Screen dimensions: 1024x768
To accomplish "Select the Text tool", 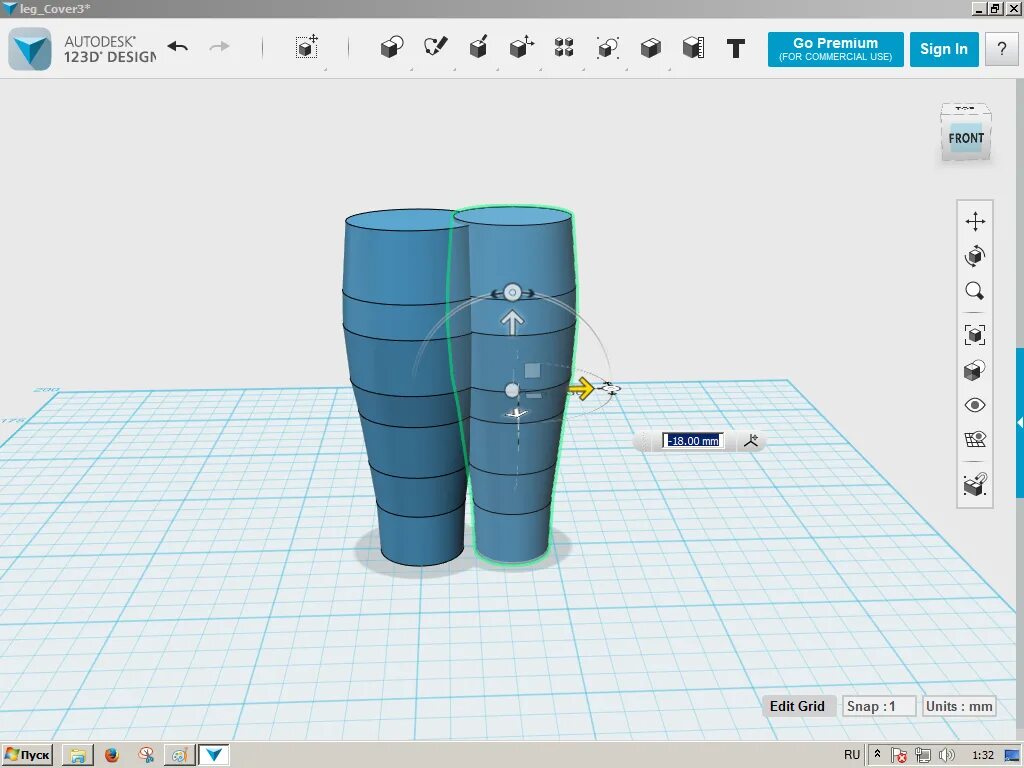I will coord(736,48).
